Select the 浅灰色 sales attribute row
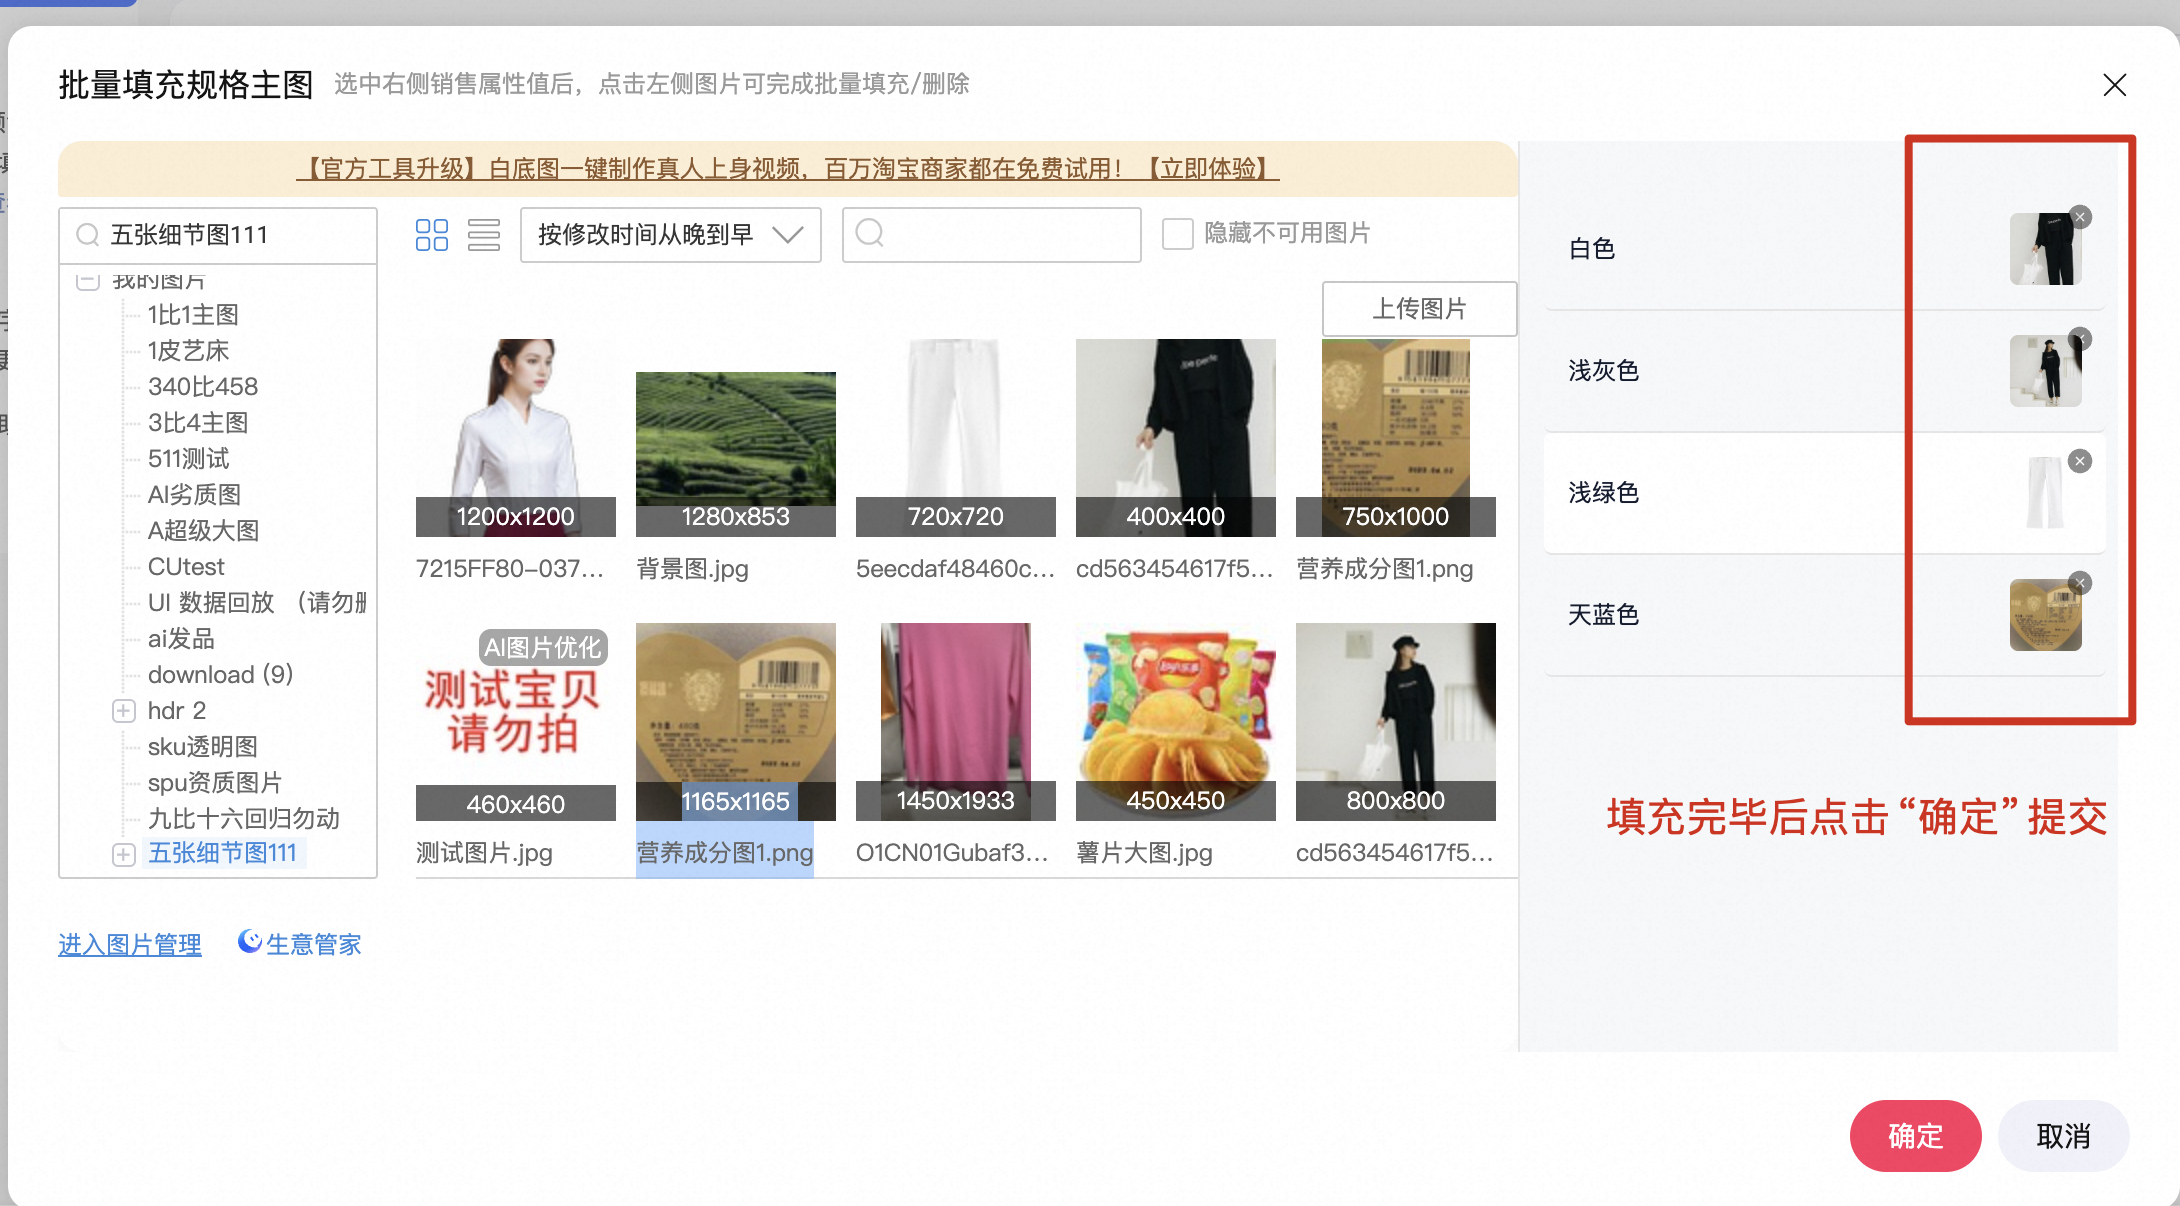 (x=1825, y=371)
